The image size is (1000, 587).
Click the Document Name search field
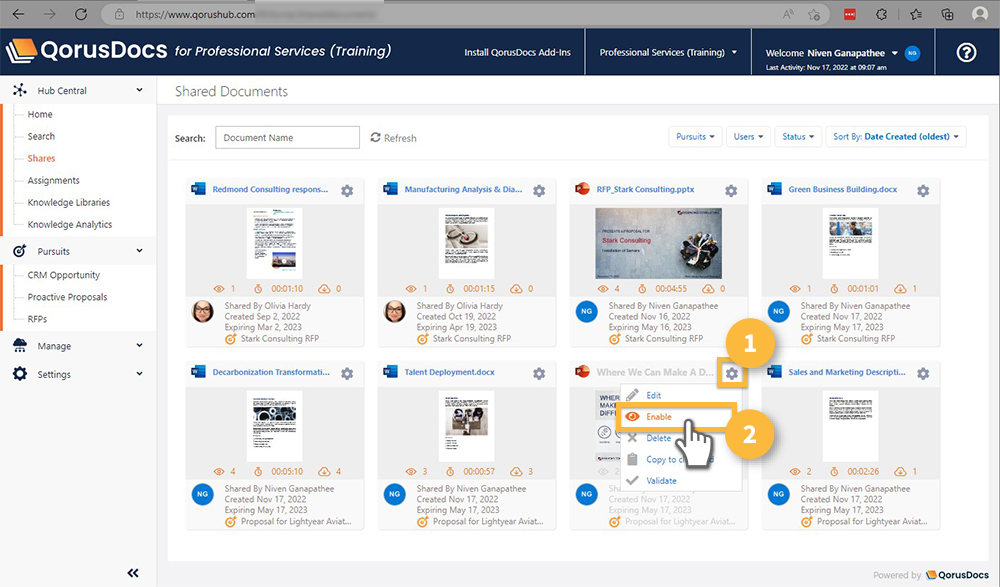pyautogui.click(x=288, y=137)
